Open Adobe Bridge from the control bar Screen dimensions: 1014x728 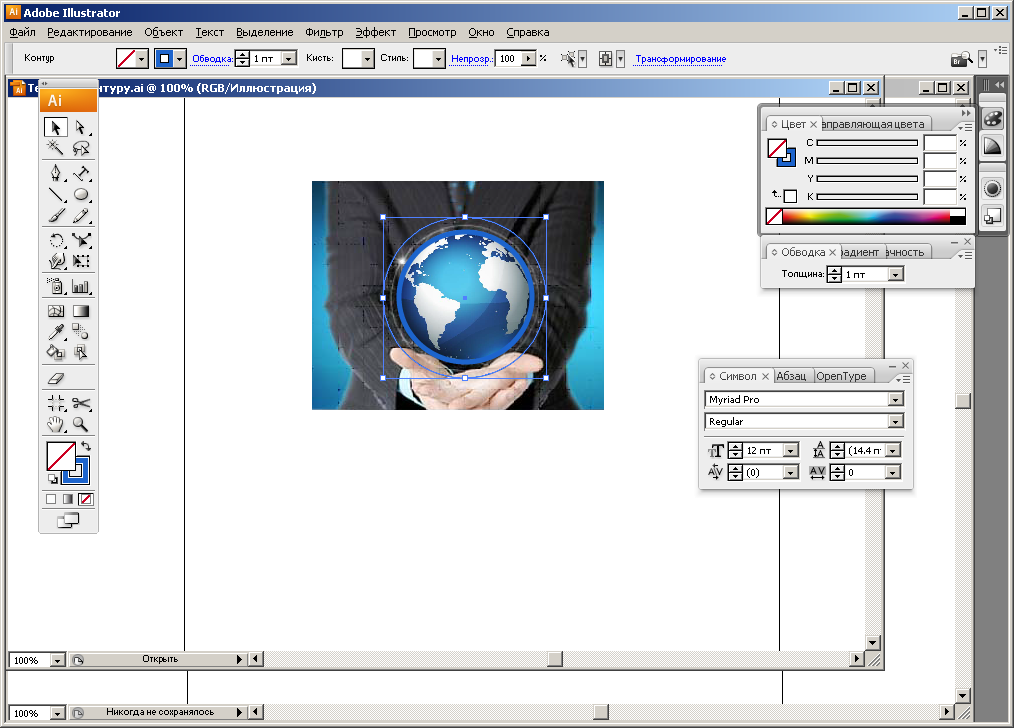pyautogui.click(x=962, y=59)
